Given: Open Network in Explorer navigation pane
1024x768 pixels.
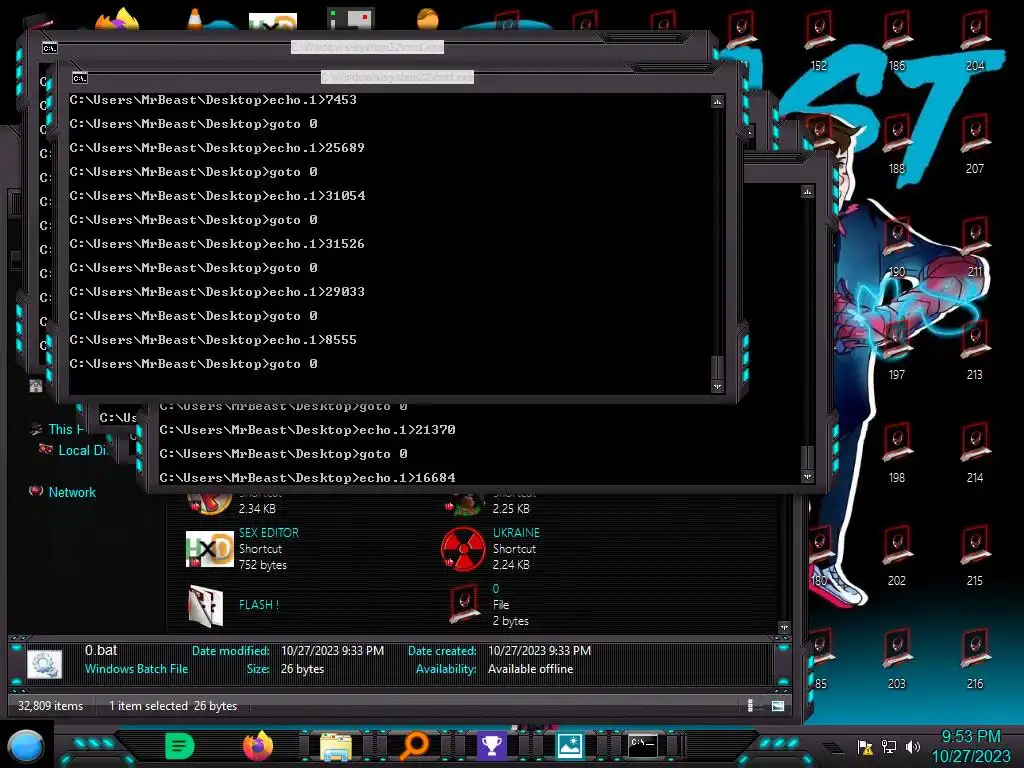Looking at the screenshot, I should coord(63,492).
